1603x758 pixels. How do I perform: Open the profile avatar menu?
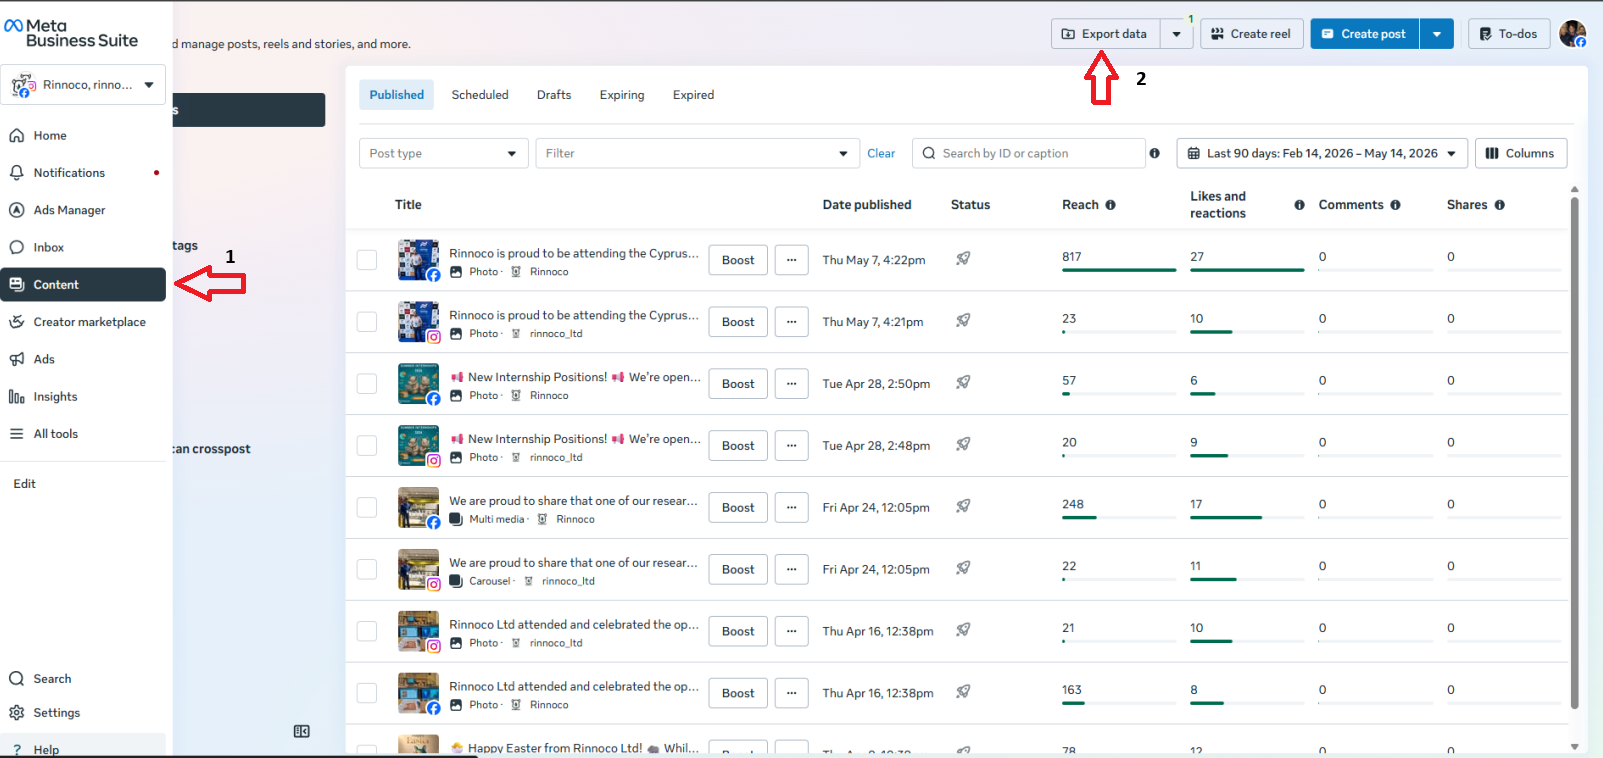pos(1573,34)
